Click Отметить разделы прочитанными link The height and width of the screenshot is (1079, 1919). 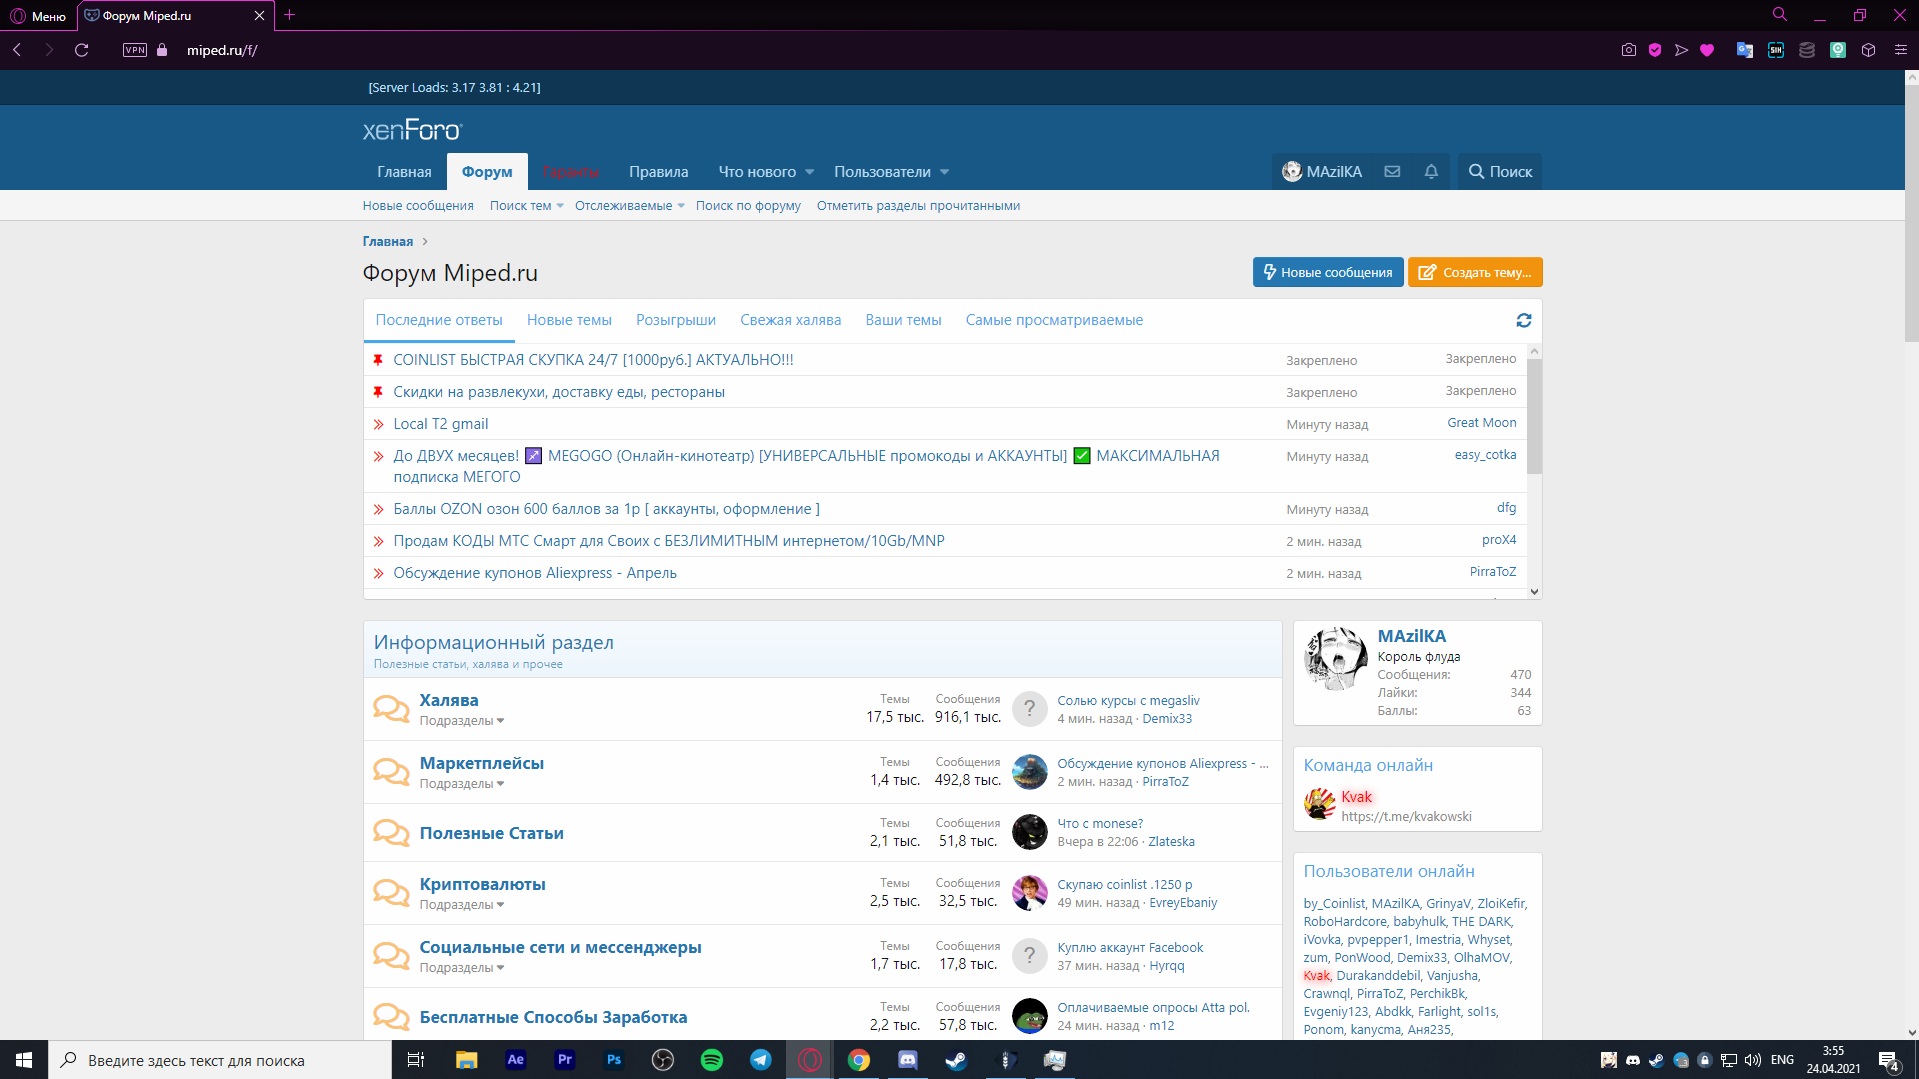coord(918,206)
